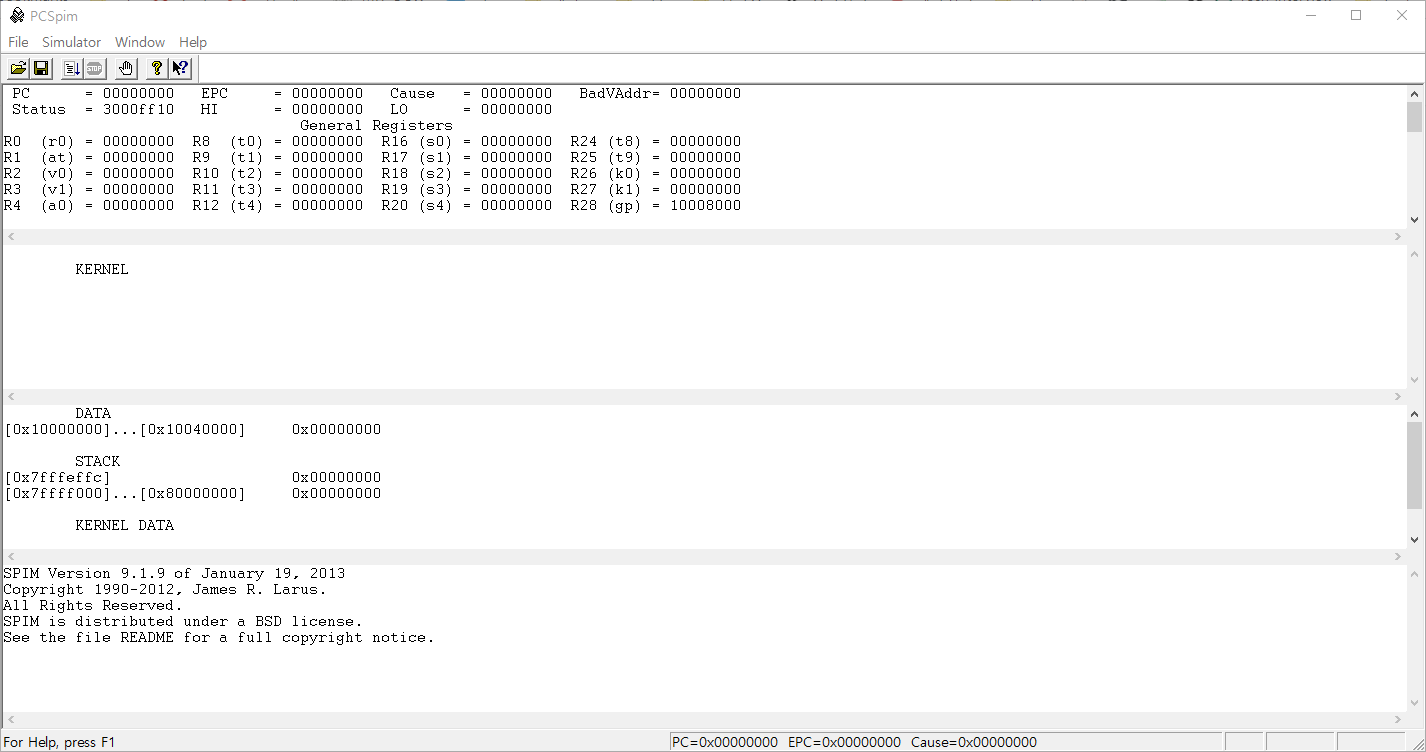Viewport: 1426px width, 752px height.
Task: Click the R4 (a0) register label
Action: [x=40, y=205]
